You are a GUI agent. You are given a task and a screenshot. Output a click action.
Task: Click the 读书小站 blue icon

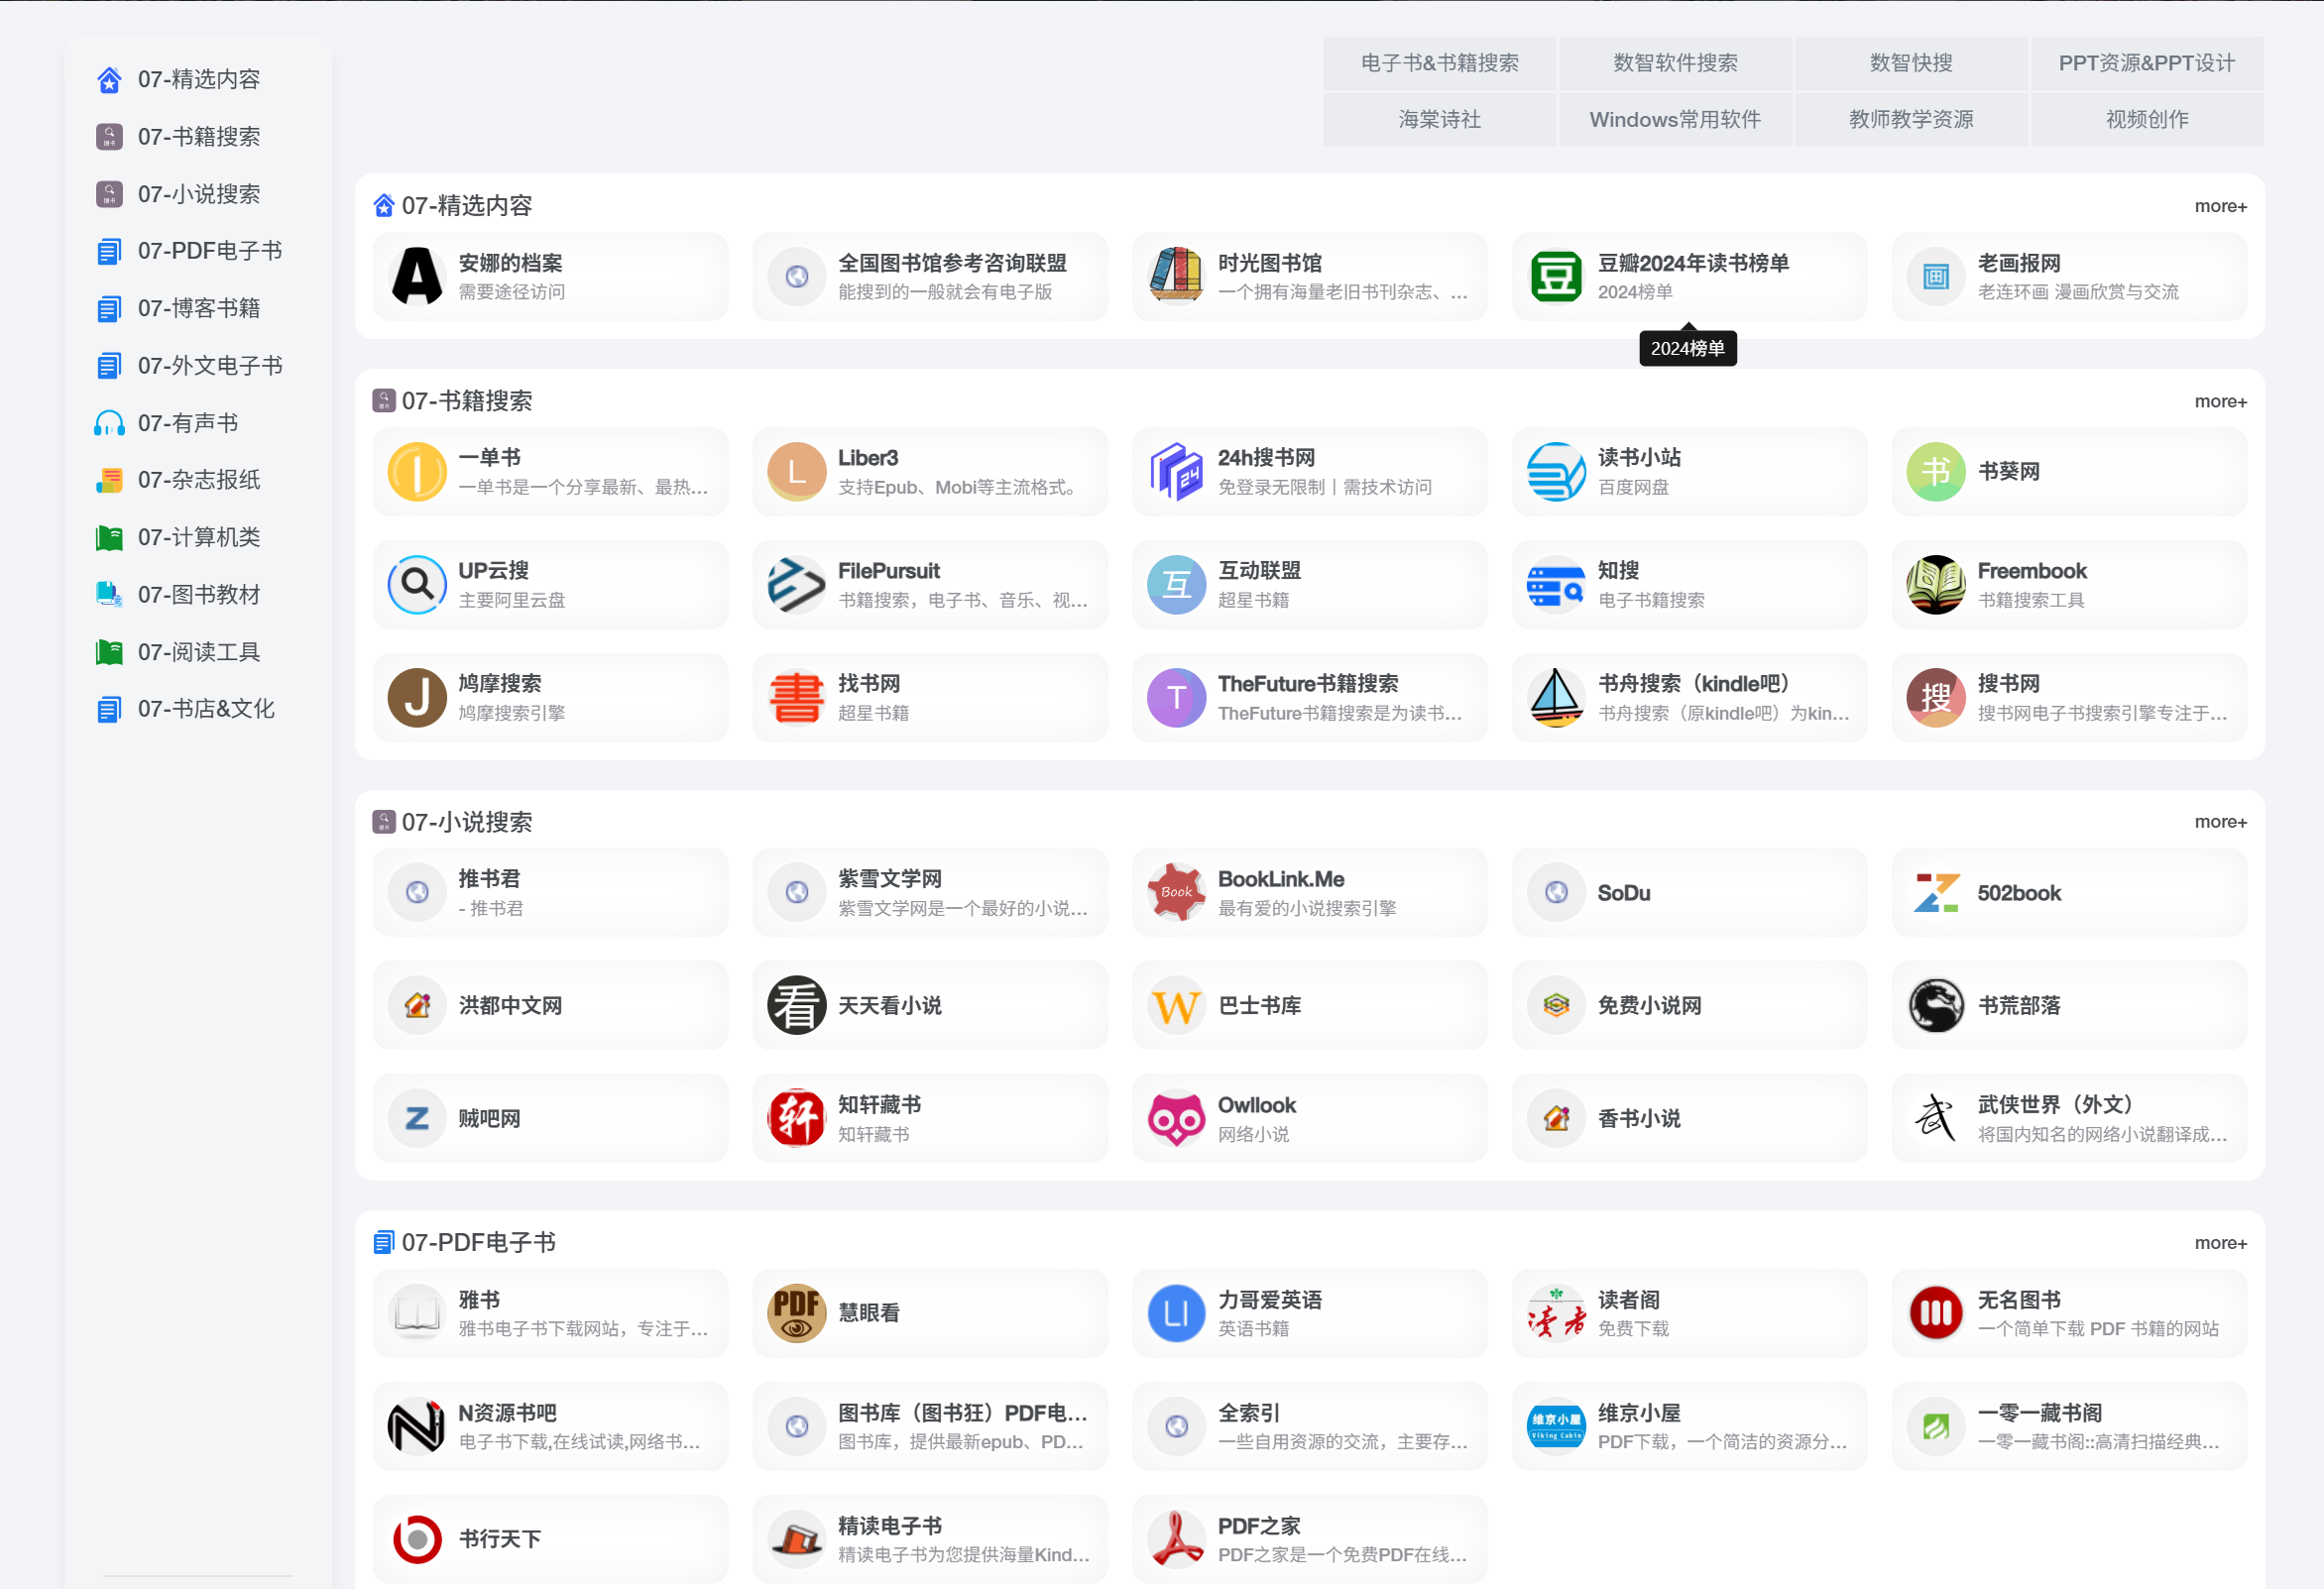[x=1556, y=472]
